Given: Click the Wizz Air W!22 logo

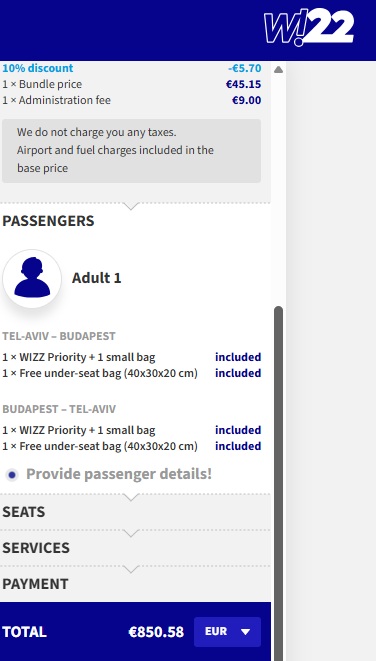Looking at the screenshot, I should point(309,28).
